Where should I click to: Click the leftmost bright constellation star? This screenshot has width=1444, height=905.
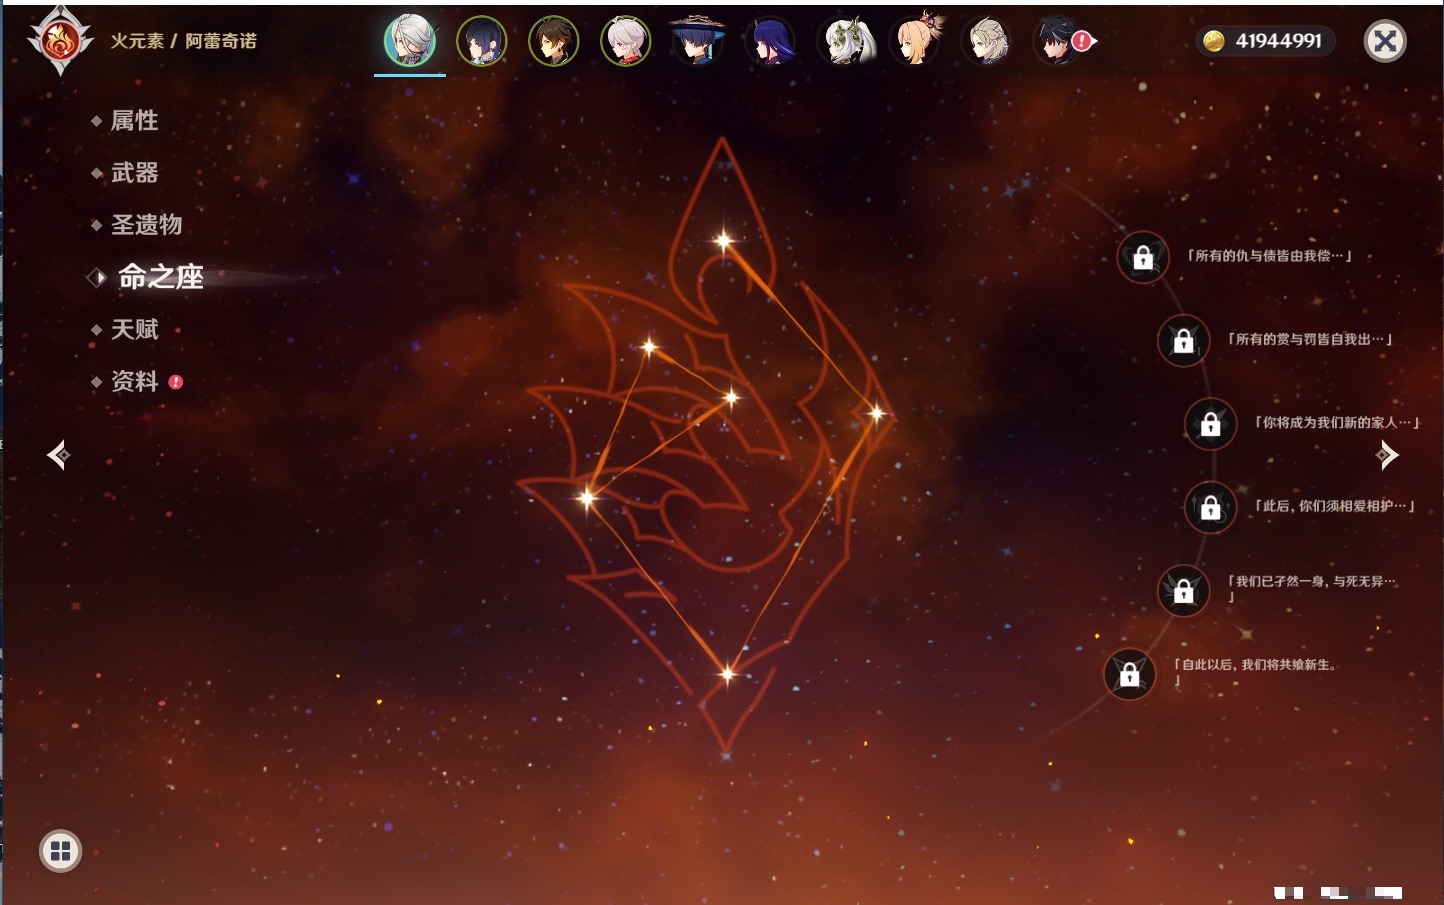[587, 497]
